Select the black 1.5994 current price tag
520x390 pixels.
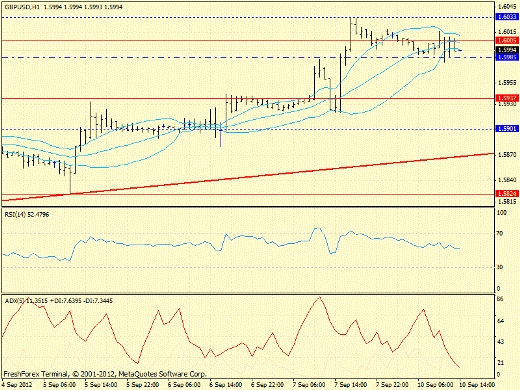pyautogui.click(x=507, y=50)
